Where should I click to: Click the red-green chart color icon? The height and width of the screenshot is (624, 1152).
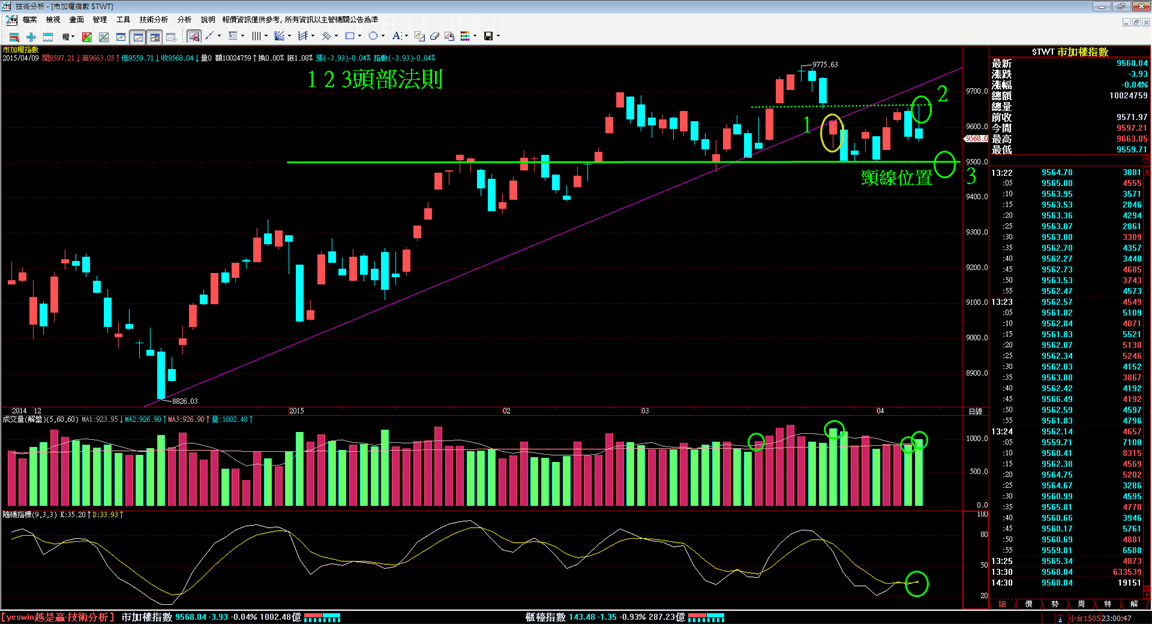[87, 36]
